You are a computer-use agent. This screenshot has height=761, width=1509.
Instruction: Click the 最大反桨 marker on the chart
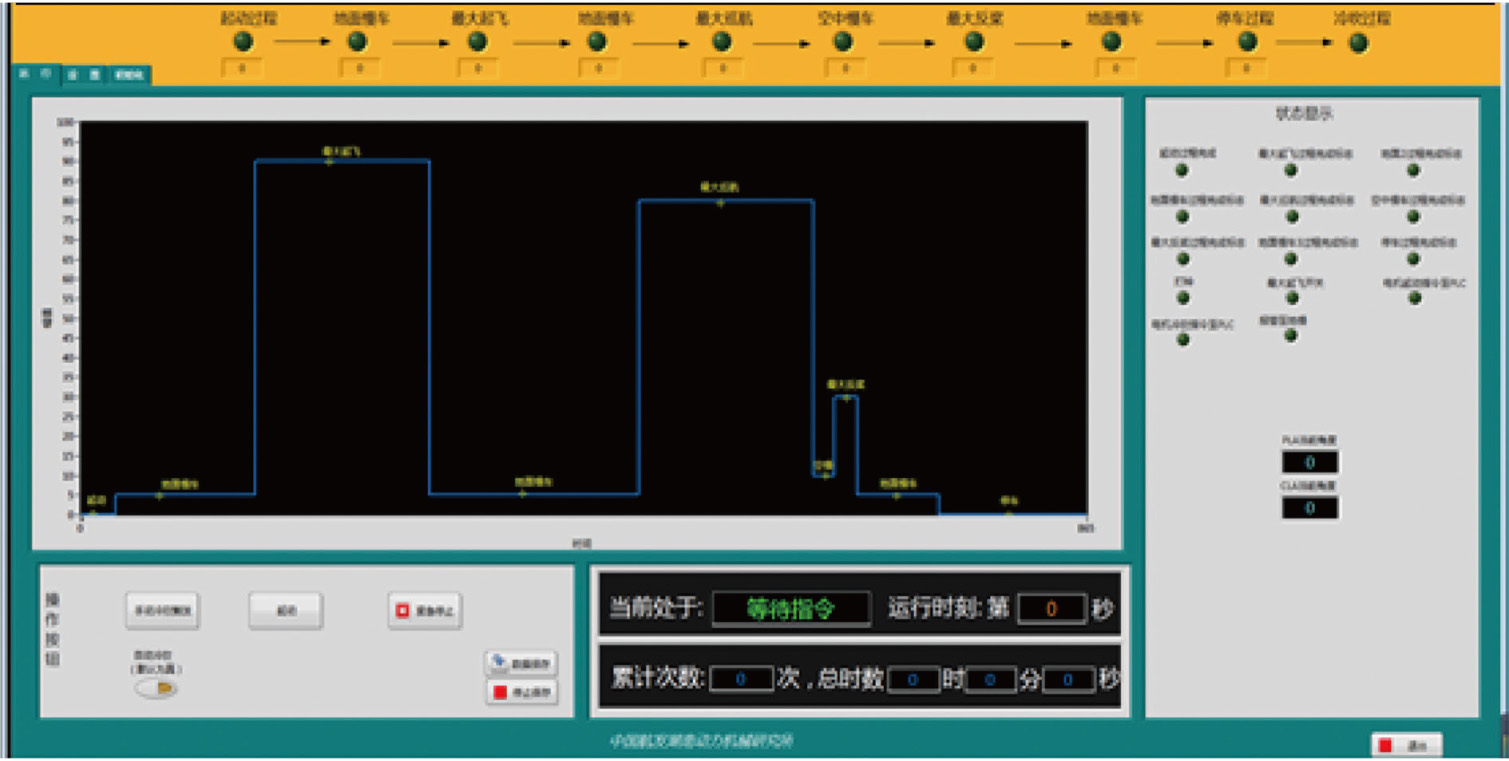846,397
